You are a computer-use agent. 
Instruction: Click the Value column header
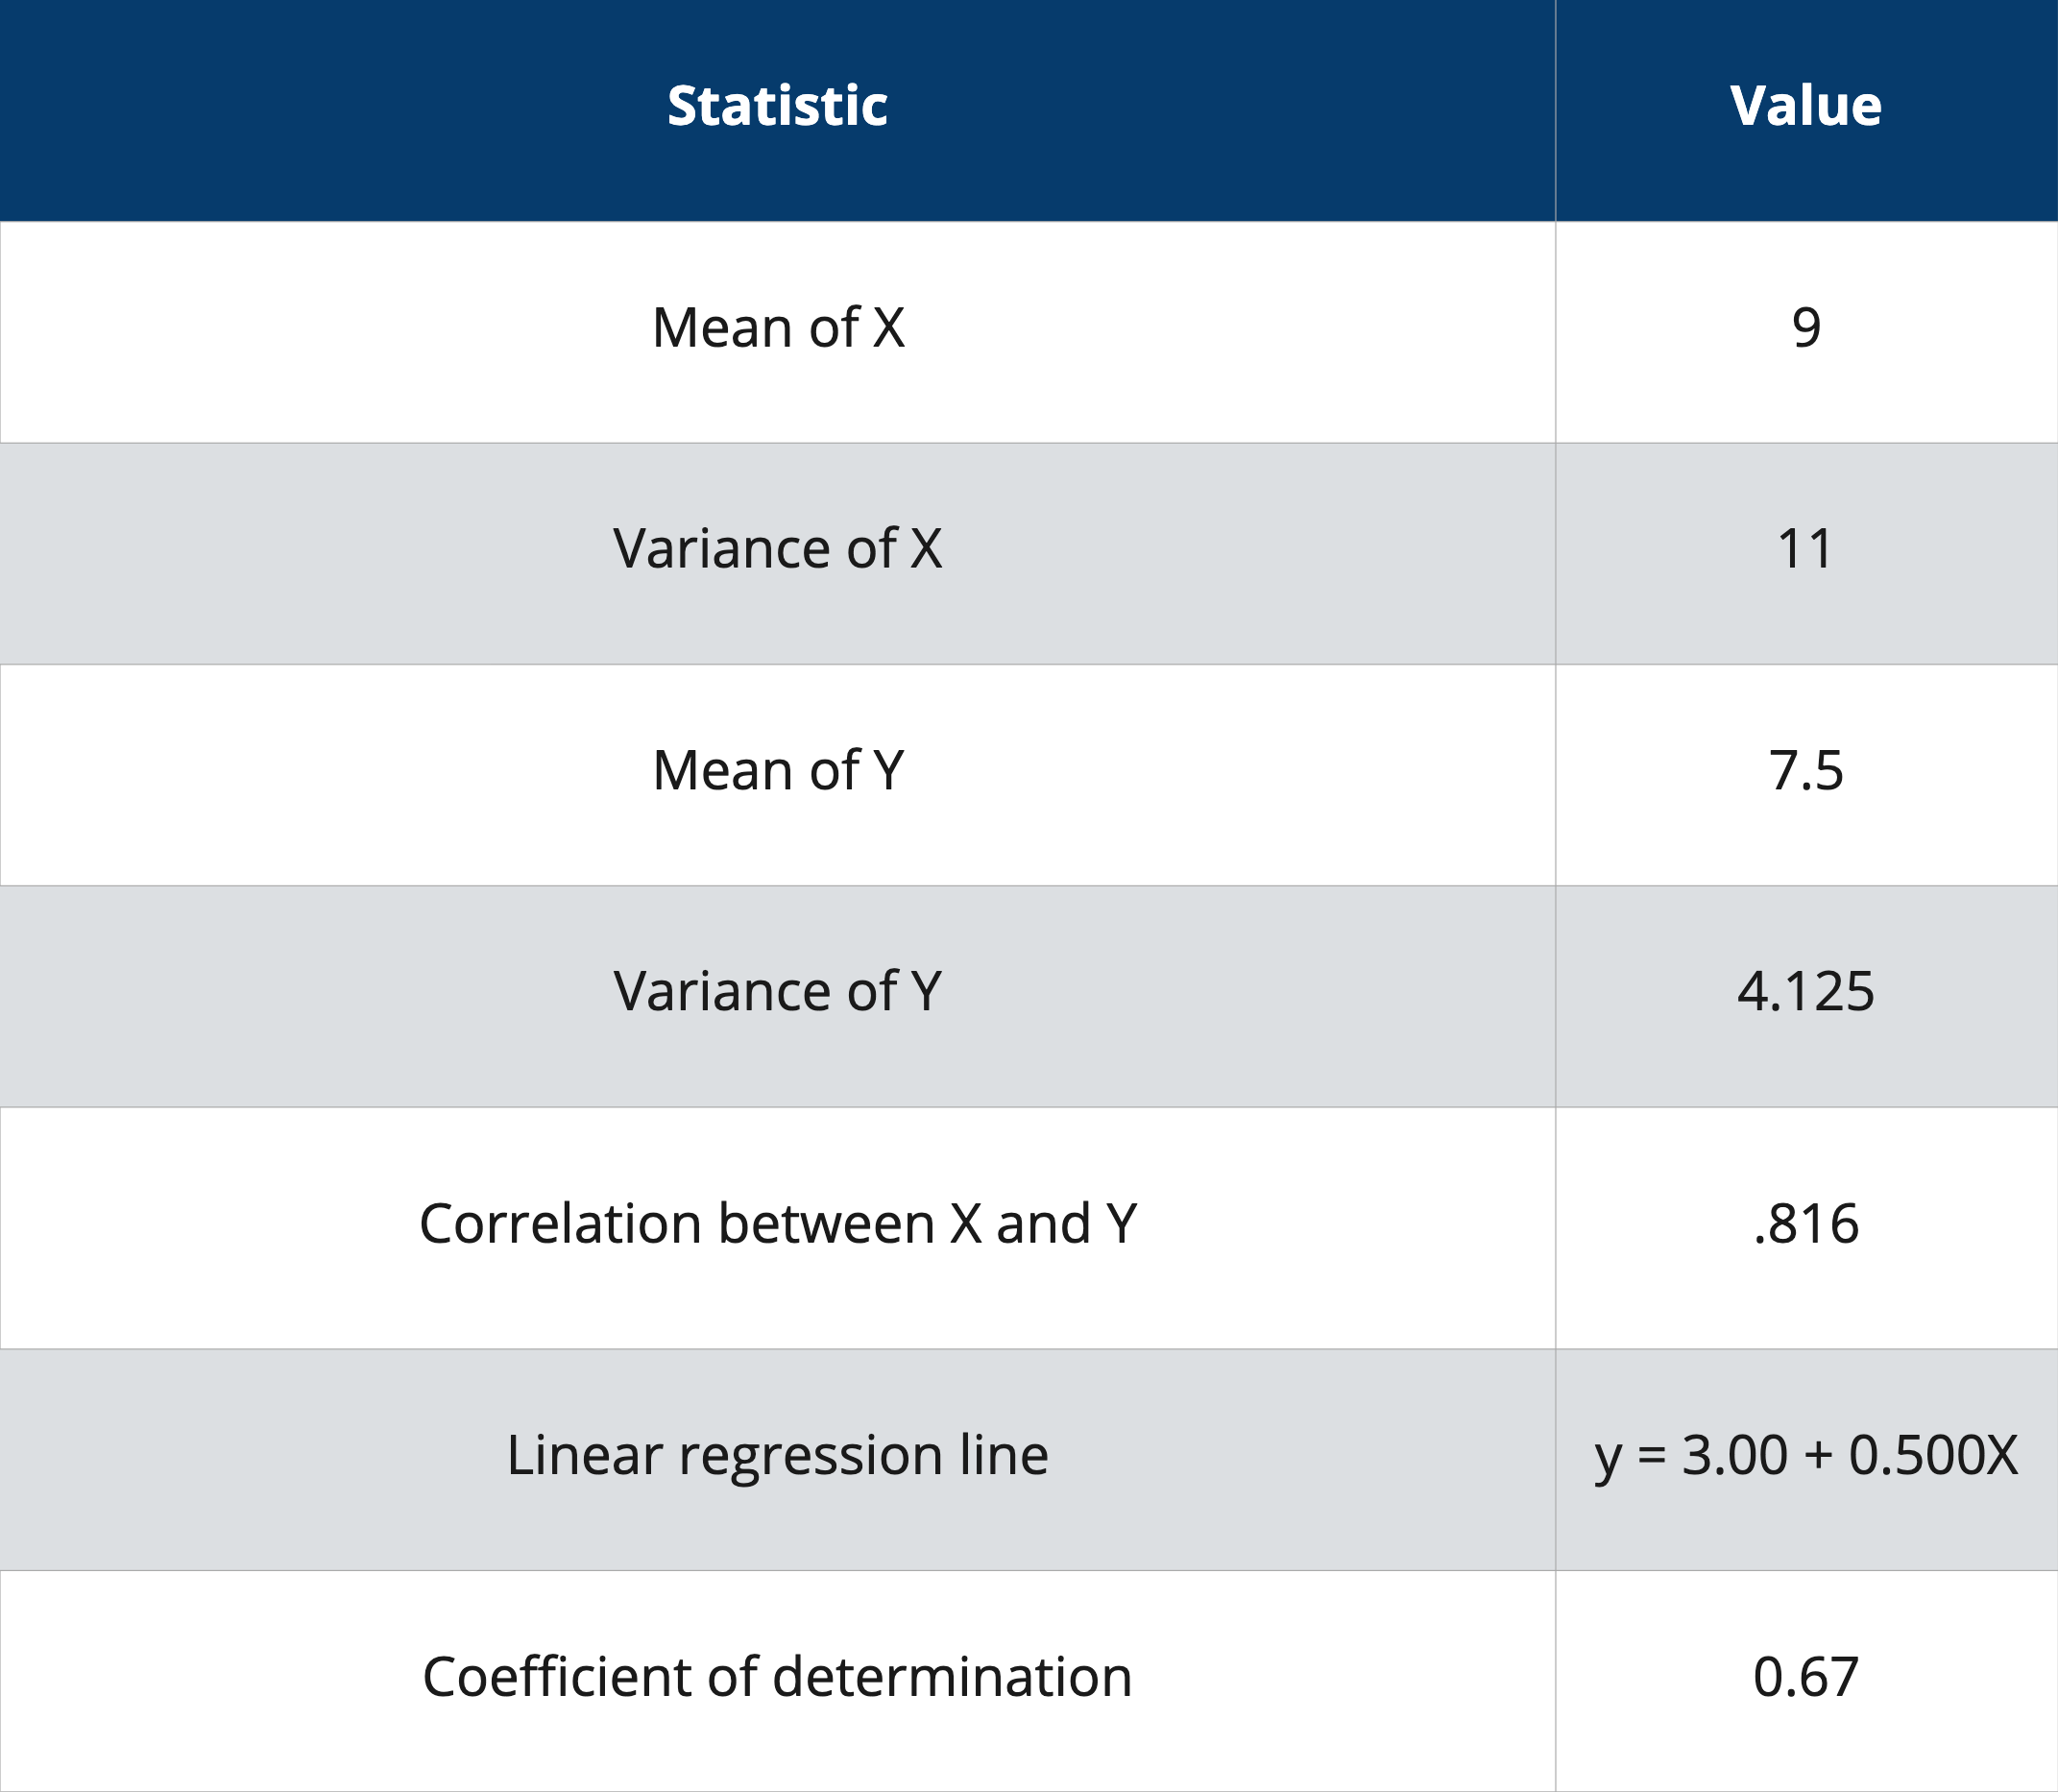click(1805, 106)
